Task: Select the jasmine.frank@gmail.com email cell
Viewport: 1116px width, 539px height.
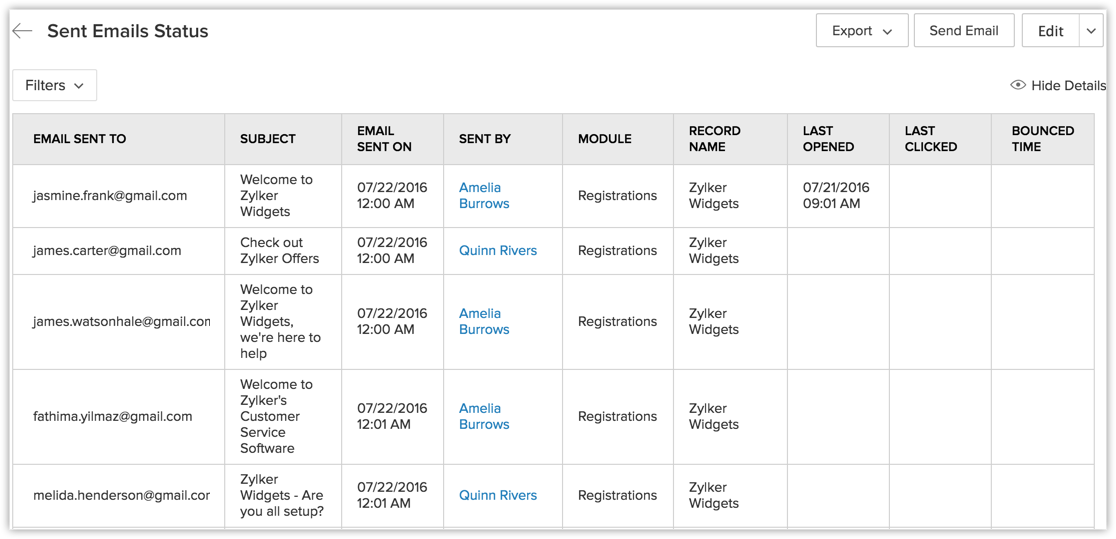Action: [x=110, y=196]
